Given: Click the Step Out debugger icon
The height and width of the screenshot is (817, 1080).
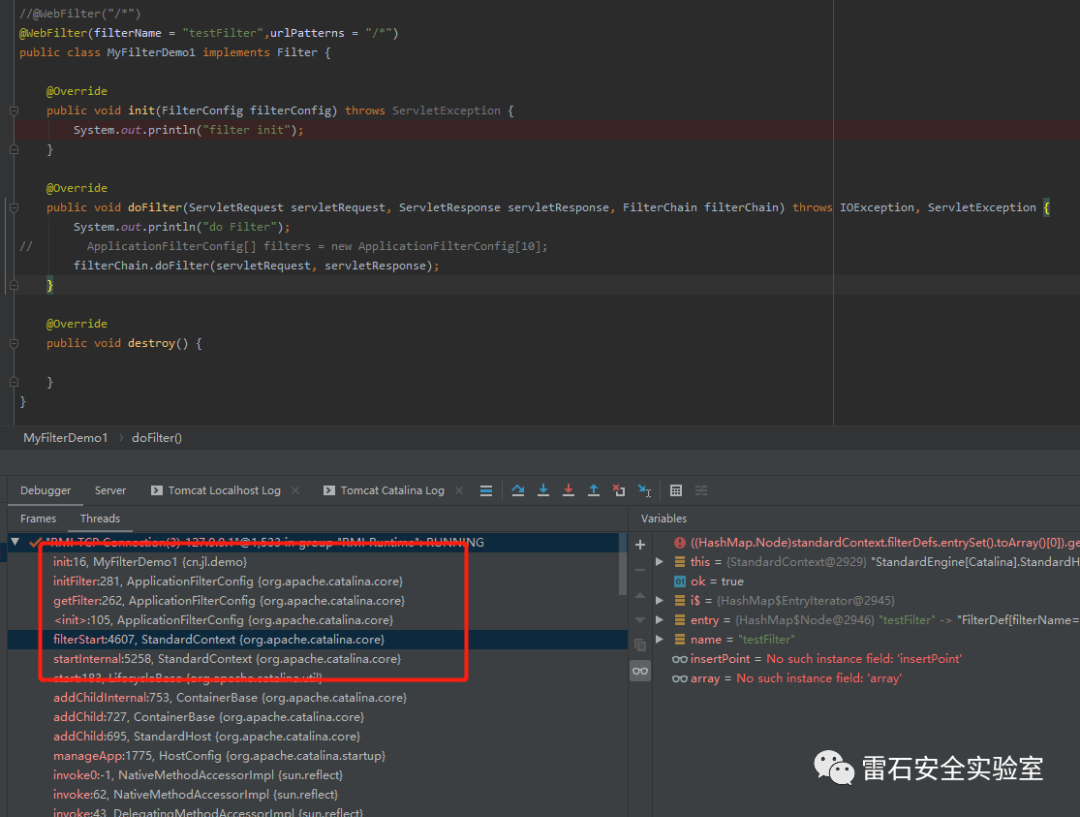Looking at the screenshot, I should tap(593, 490).
